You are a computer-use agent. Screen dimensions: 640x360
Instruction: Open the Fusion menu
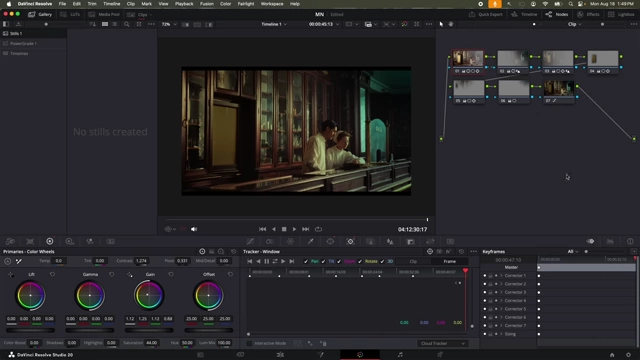[207, 4]
